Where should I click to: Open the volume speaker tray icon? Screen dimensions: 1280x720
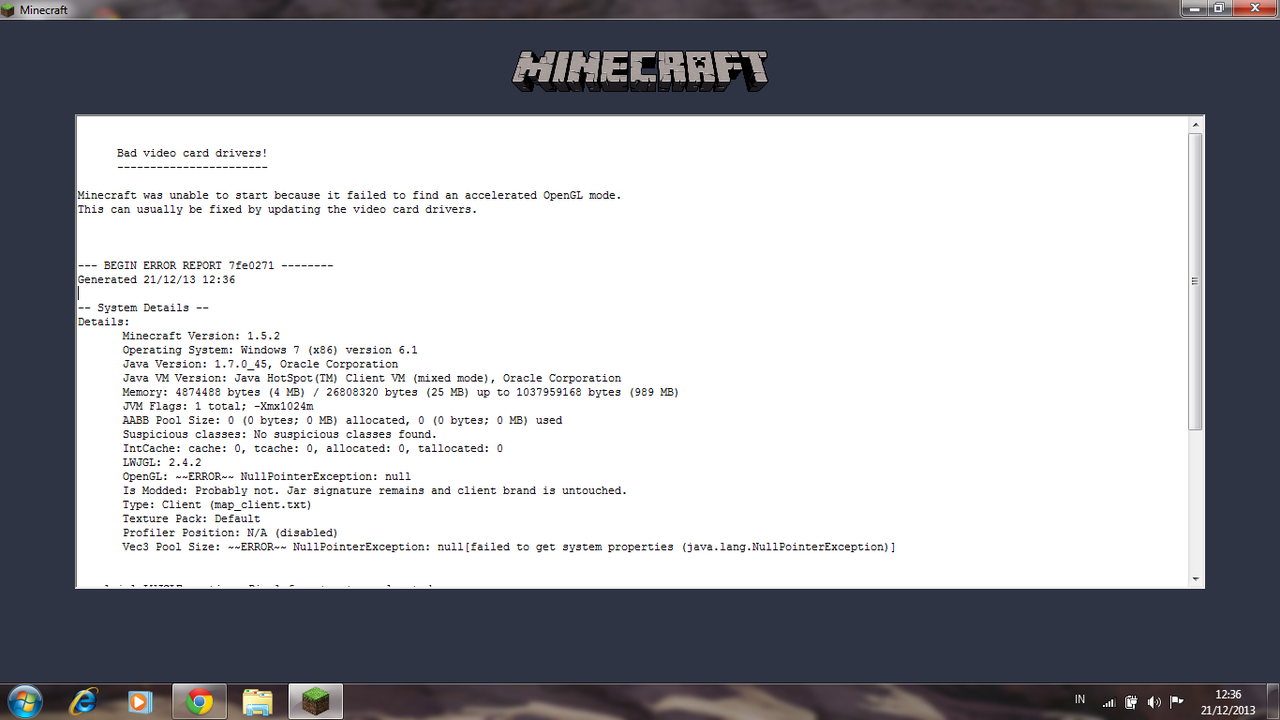tap(1154, 702)
